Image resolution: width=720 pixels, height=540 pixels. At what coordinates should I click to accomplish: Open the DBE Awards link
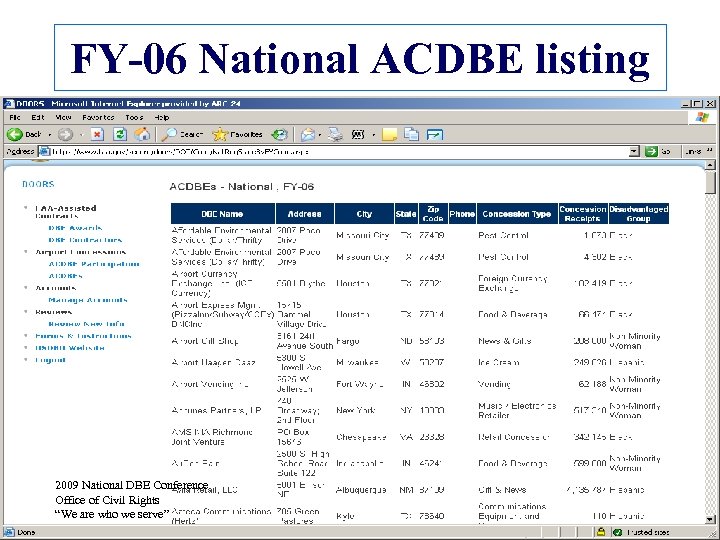click(75, 228)
